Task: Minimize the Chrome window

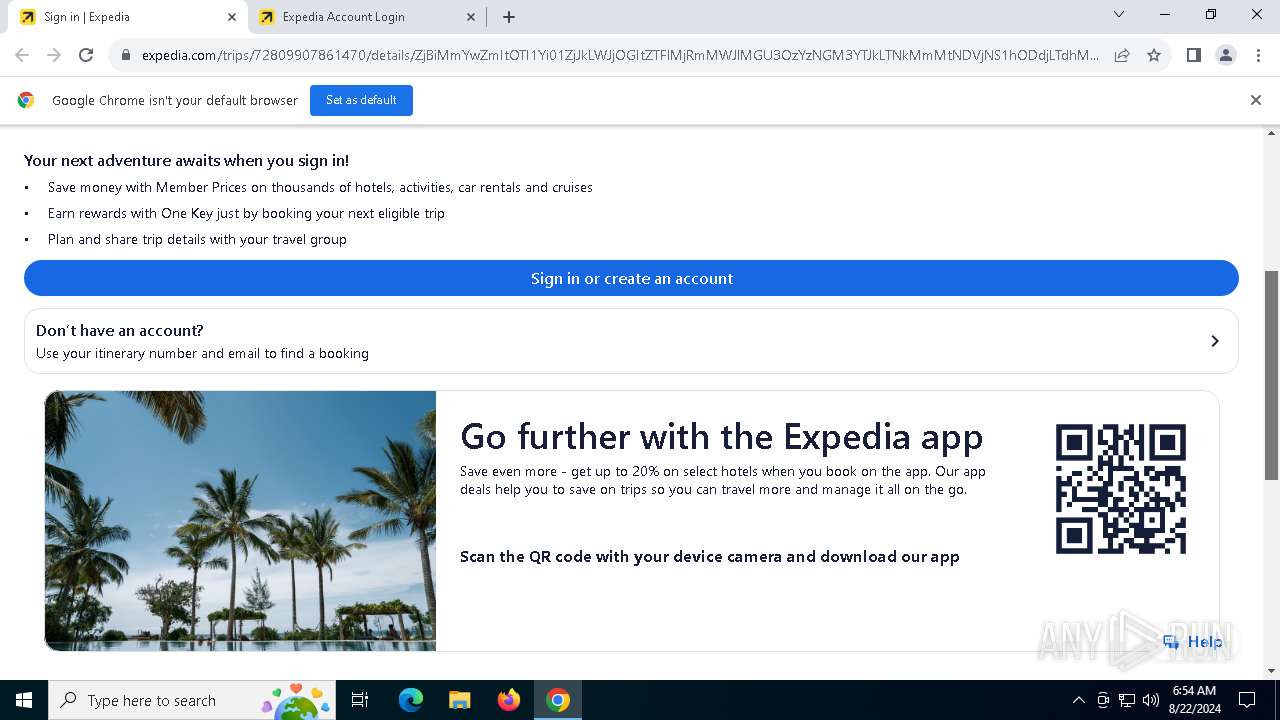Action: (1165, 15)
